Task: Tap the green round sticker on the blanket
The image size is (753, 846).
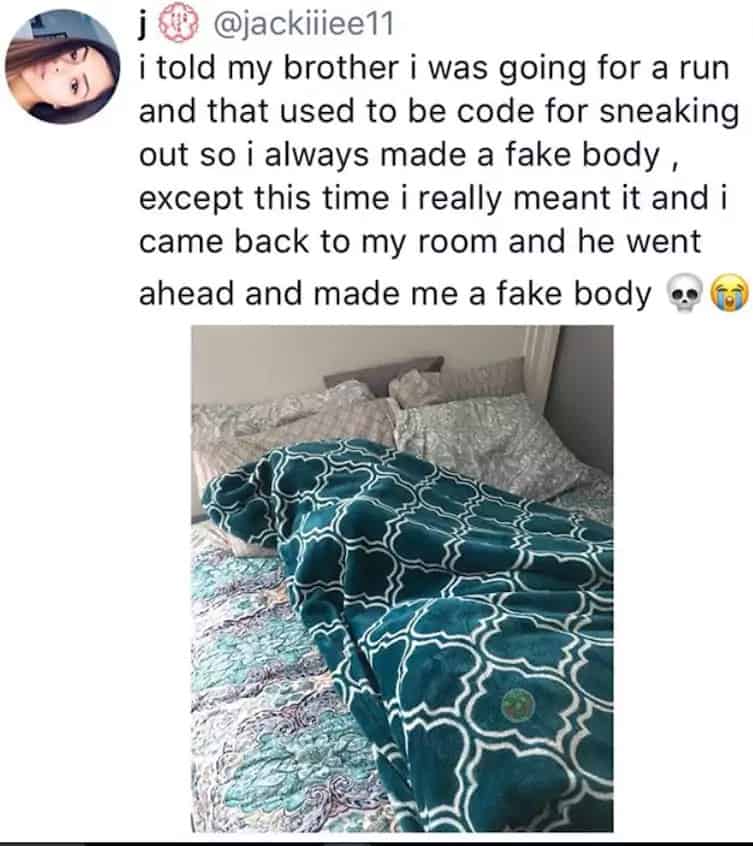Action: [x=518, y=705]
